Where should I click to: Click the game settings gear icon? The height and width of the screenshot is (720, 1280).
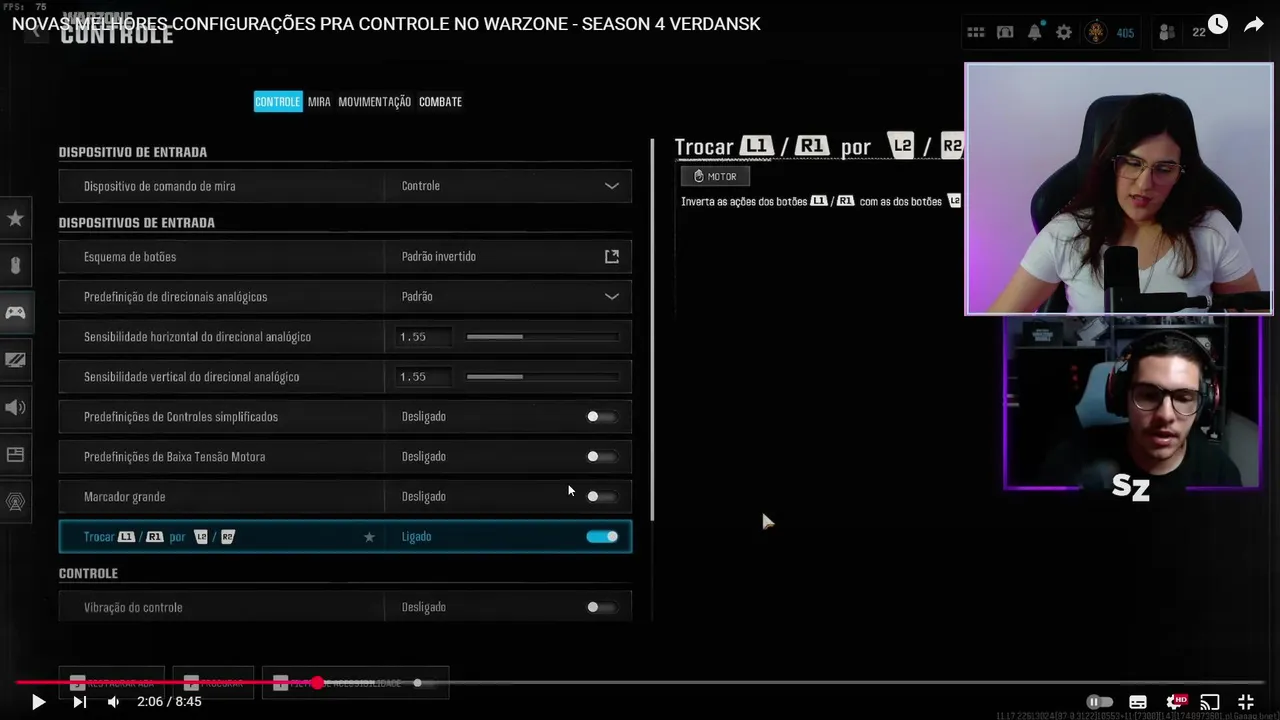click(x=1064, y=33)
